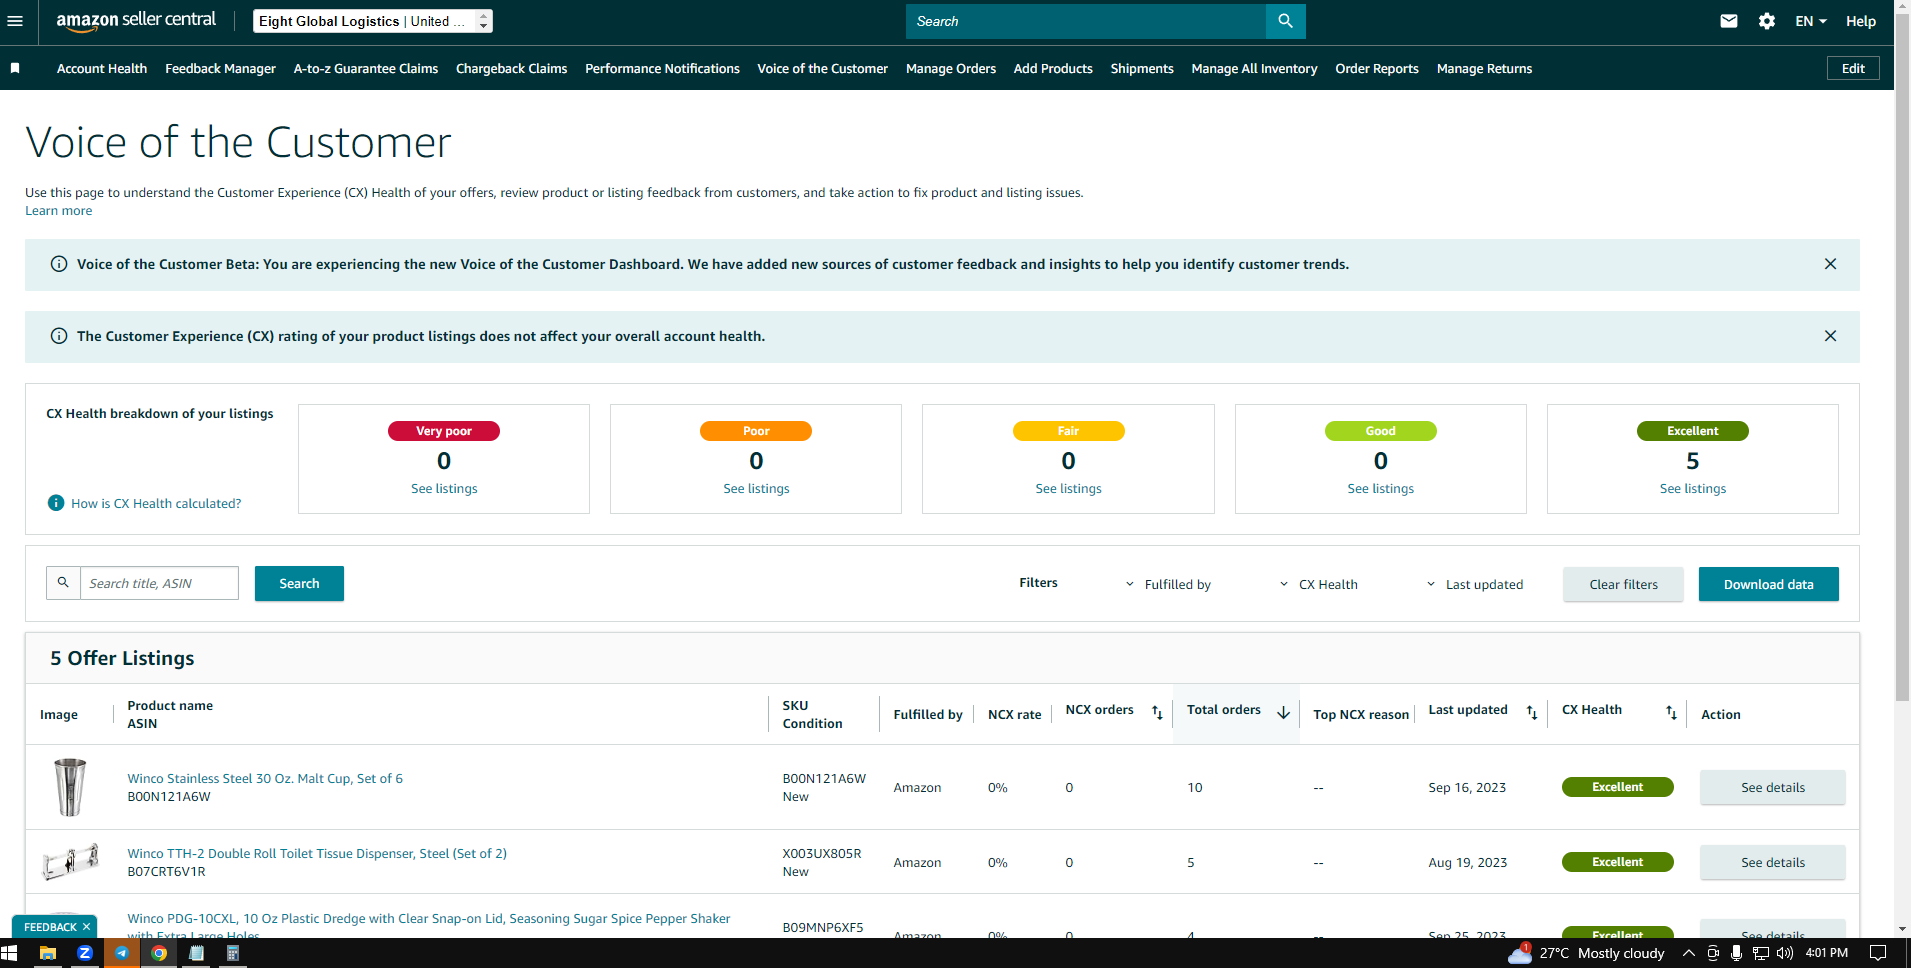Viewport: 1911px width, 968px height.
Task: Dismiss the CX rating account health banner
Action: click(x=1830, y=336)
